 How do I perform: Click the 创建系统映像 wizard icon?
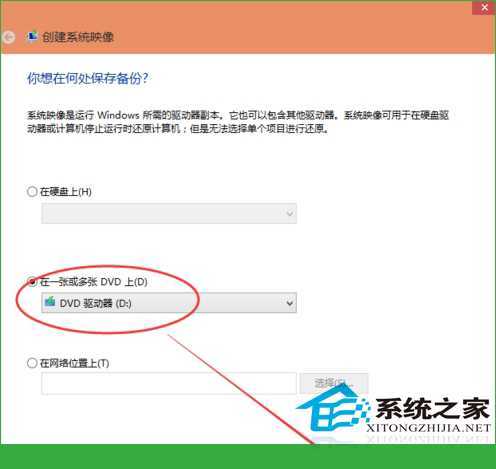coord(32,36)
